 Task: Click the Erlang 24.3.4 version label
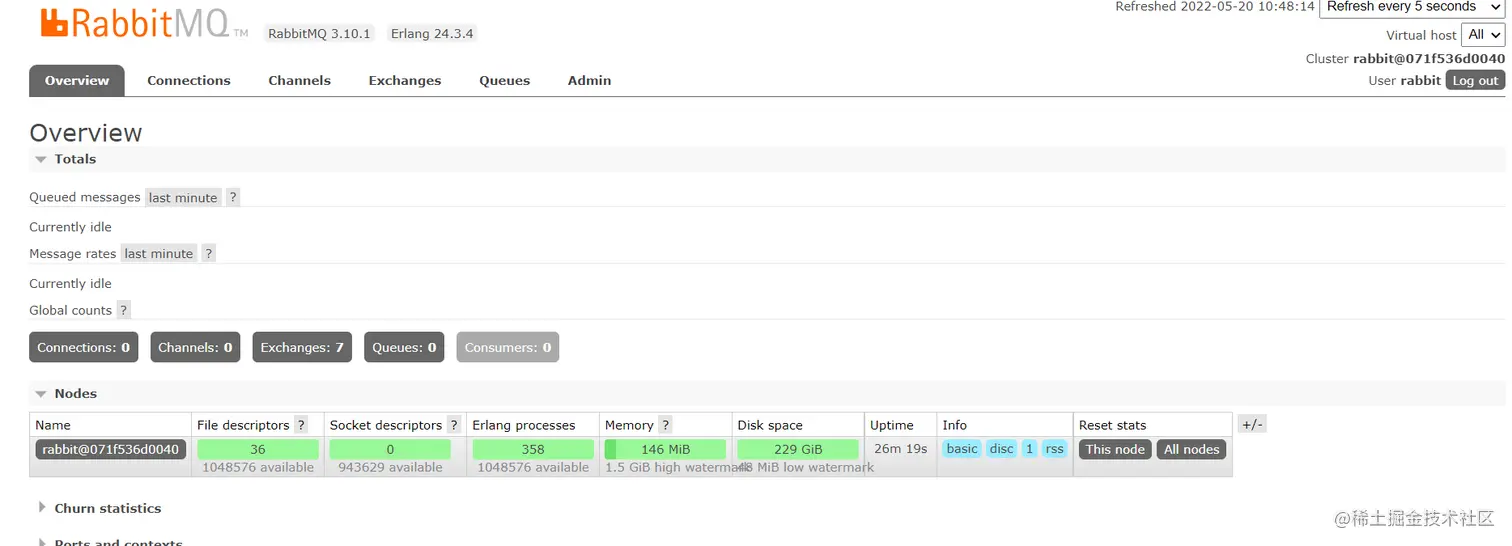432,33
